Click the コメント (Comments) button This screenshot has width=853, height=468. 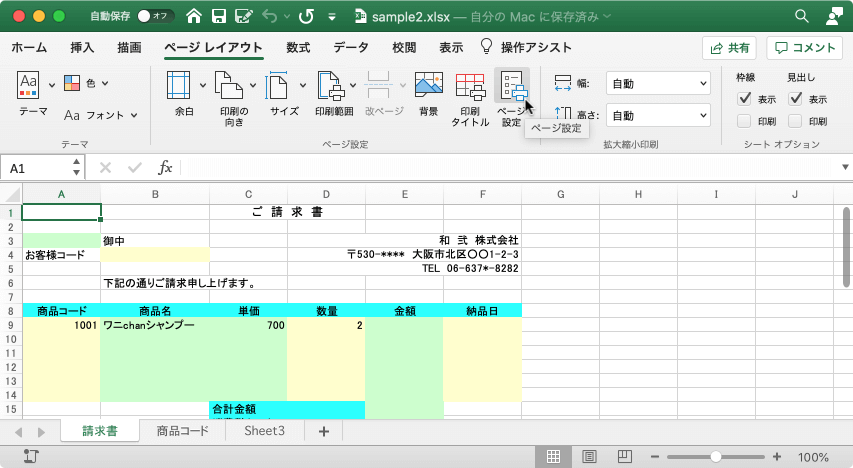pos(805,48)
